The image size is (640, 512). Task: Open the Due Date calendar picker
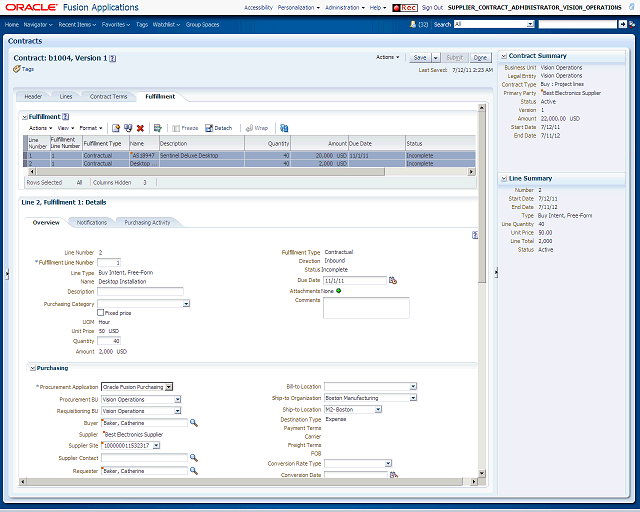click(393, 280)
